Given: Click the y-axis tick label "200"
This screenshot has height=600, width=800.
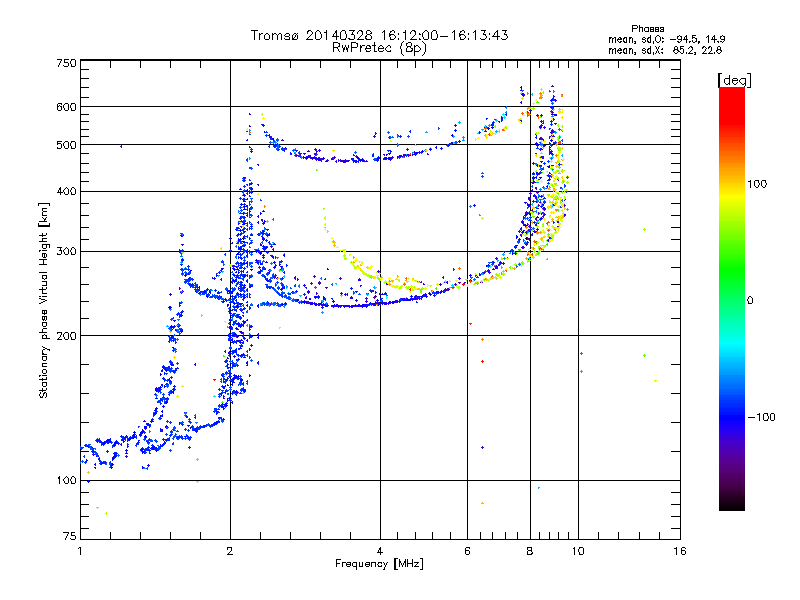Looking at the screenshot, I should pyautogui.click(x=66, y=336).
